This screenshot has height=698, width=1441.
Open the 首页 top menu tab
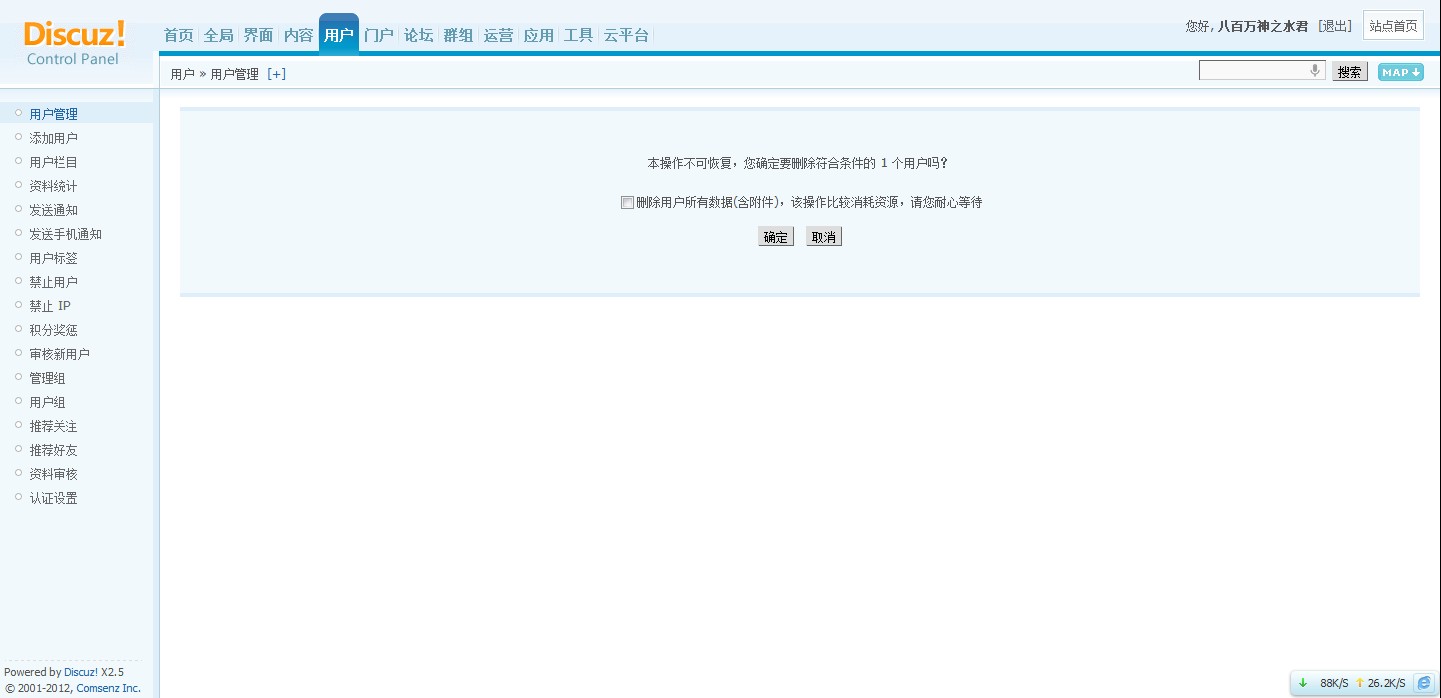tap(179, 35)
